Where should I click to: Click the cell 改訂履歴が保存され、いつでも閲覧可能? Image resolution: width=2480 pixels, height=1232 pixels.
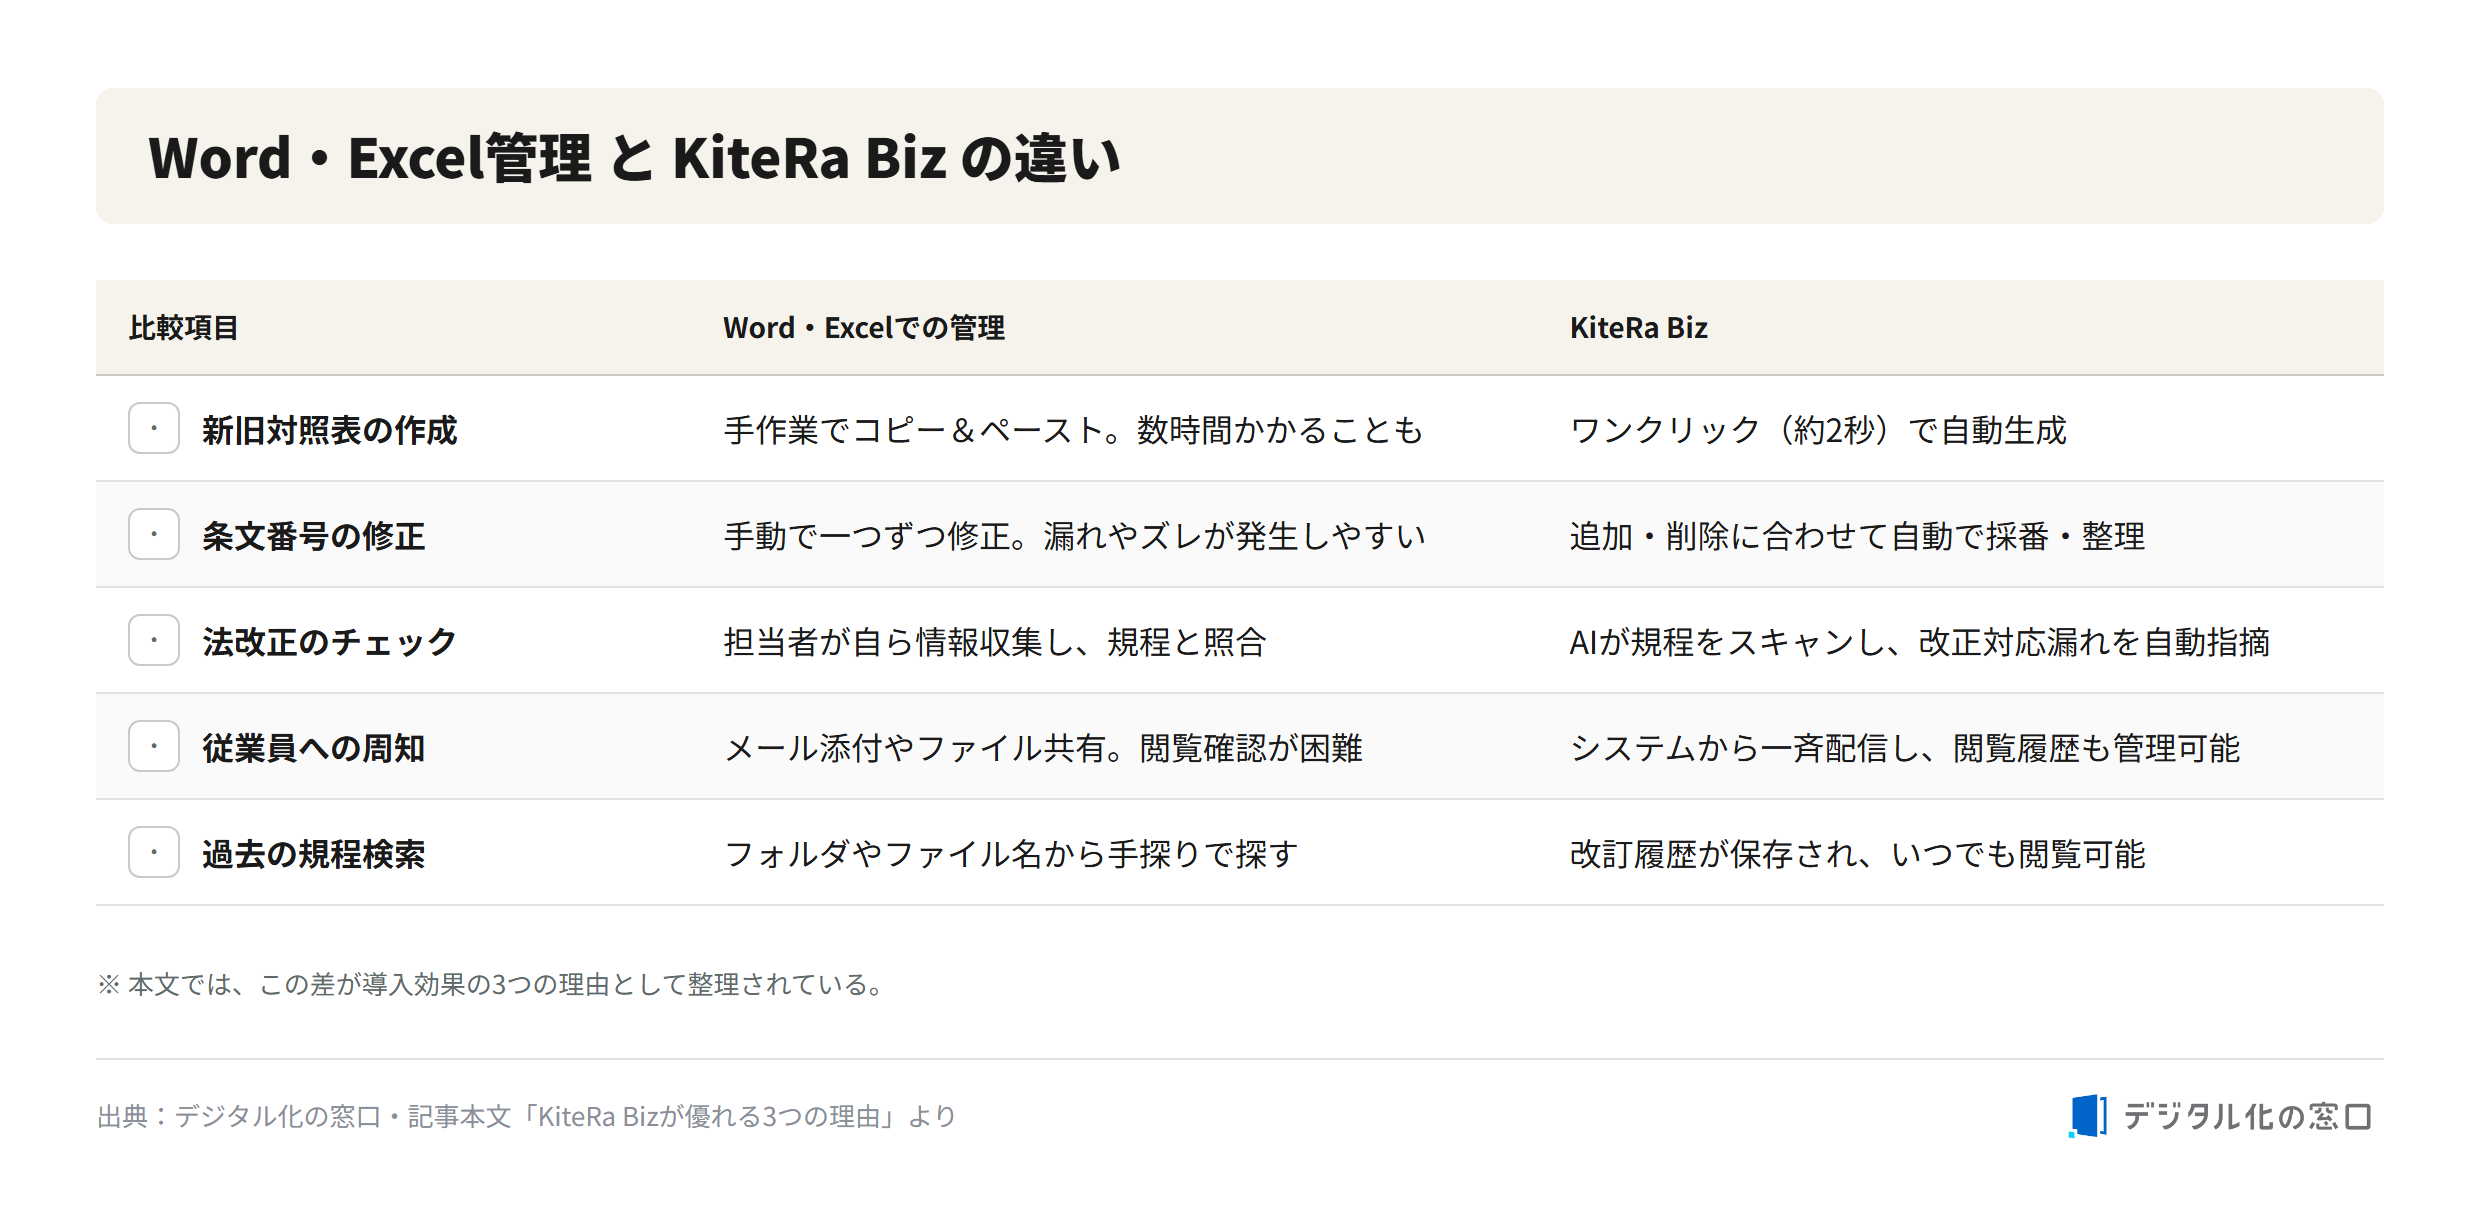tap(1857, 854)
